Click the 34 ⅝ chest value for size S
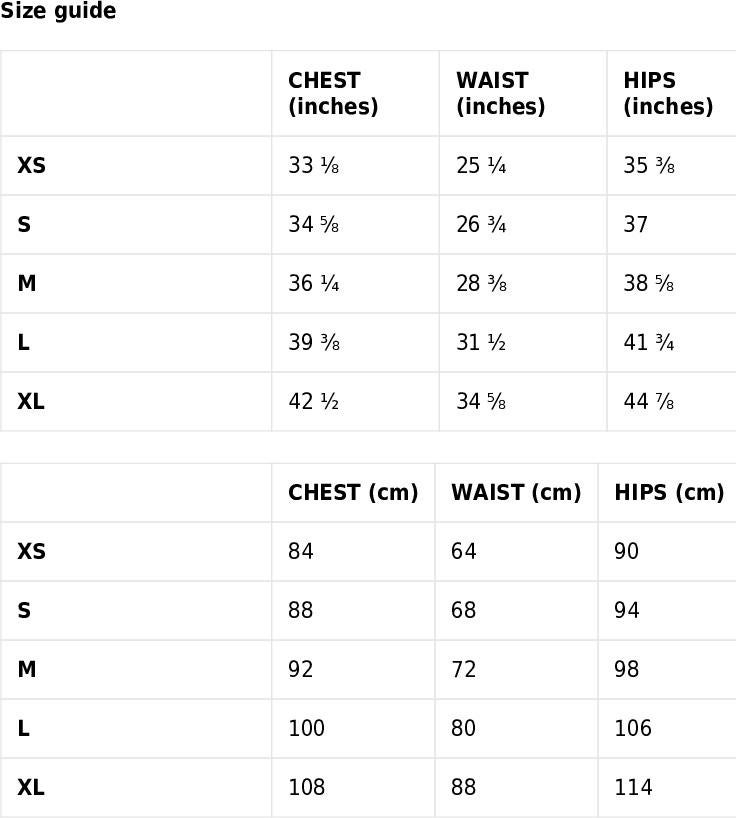Image resolution: width=736 pixels, height=818 pixels. (x=313, y=224)
